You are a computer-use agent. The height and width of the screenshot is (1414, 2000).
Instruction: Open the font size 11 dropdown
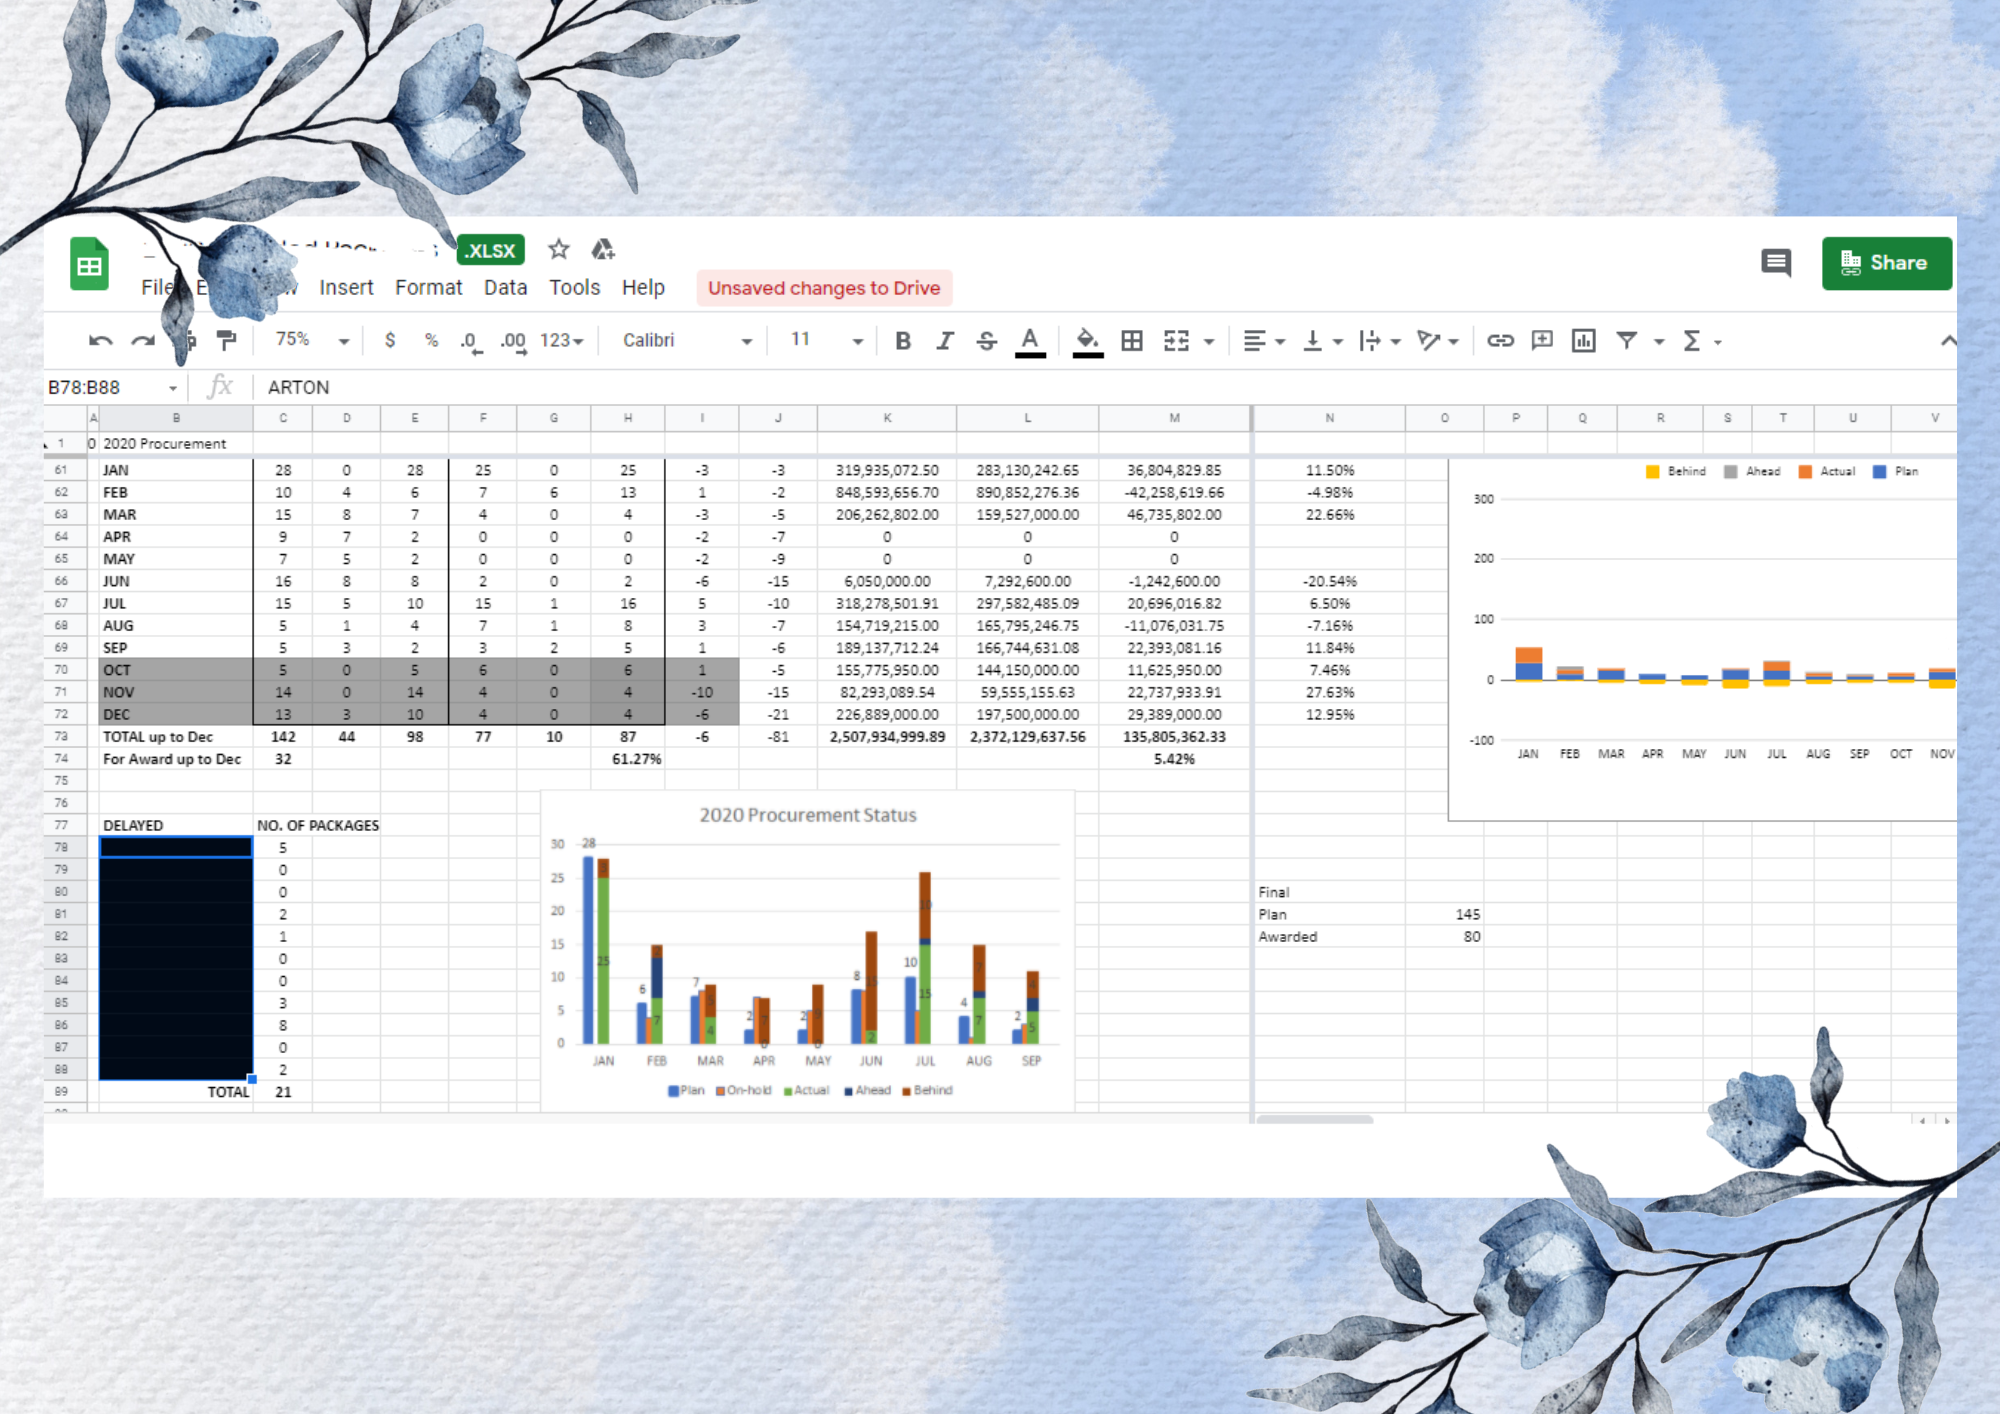(x=826, y=340)
